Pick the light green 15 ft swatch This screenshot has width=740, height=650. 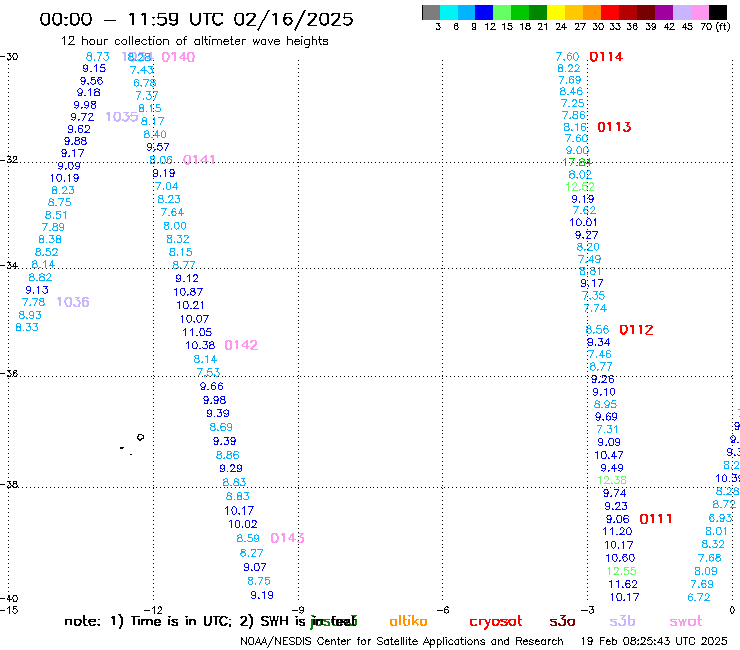[x=502, y=12]
